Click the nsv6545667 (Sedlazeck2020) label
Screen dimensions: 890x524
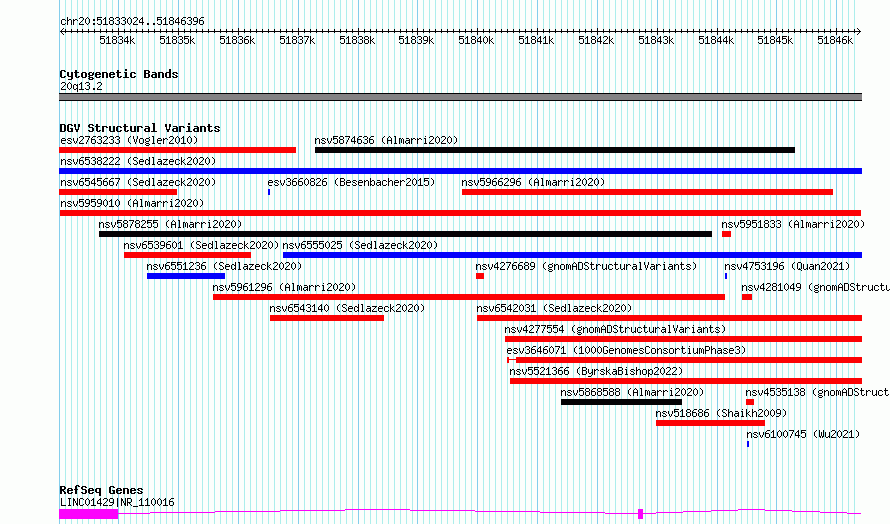point(138,182)
